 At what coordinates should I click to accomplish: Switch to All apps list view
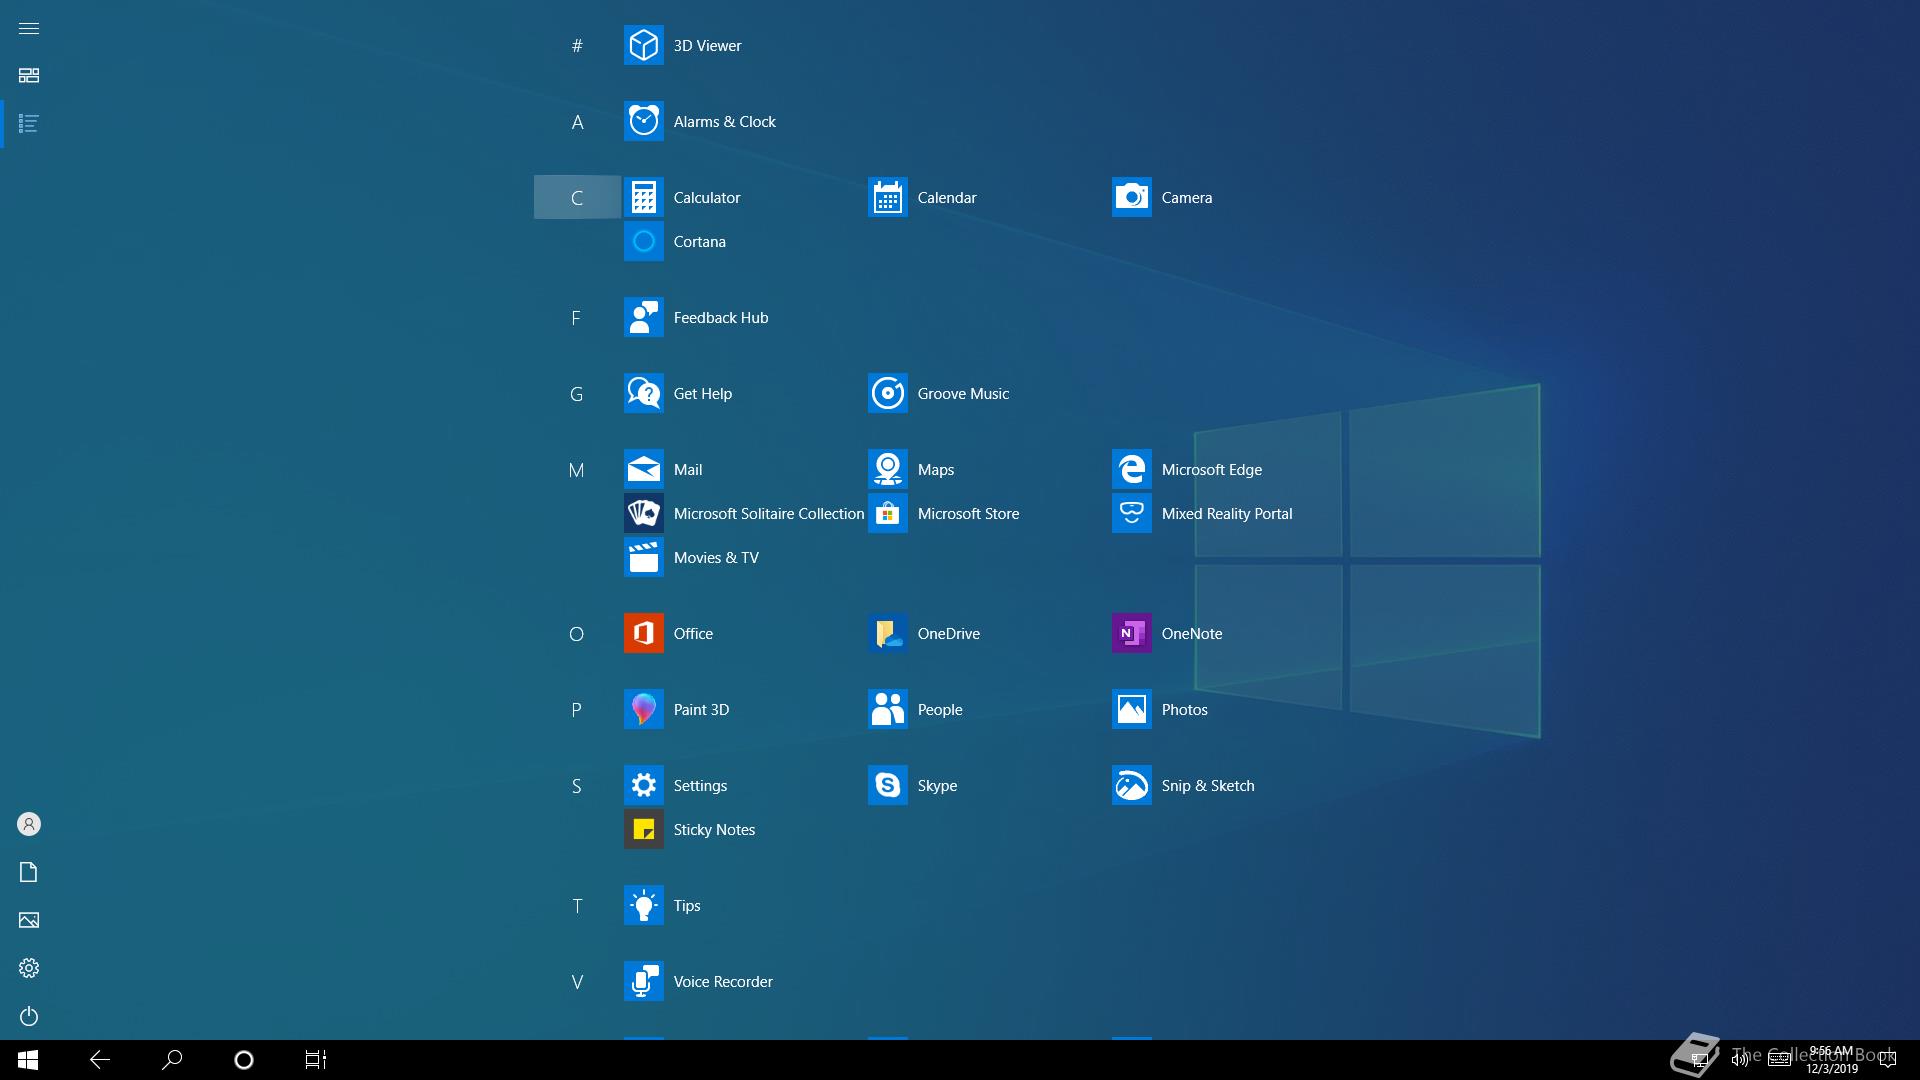click(x=29, y=124)
